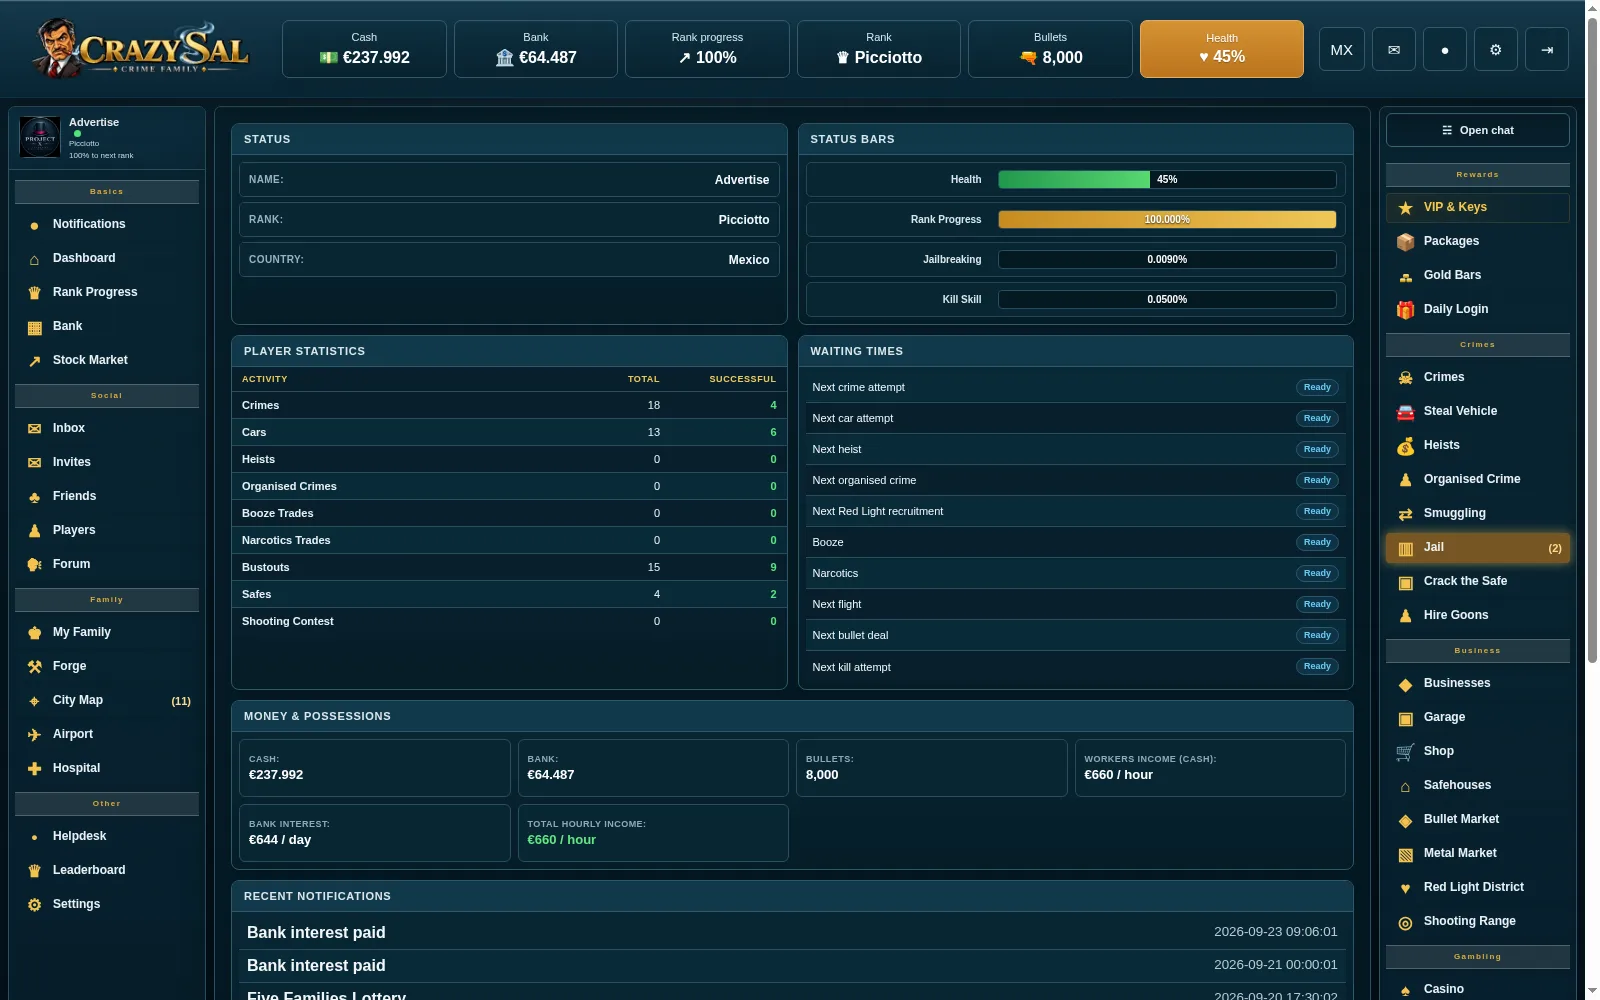Click the settings gear icon in header

pyautogui.click(x=1495, y=49)
